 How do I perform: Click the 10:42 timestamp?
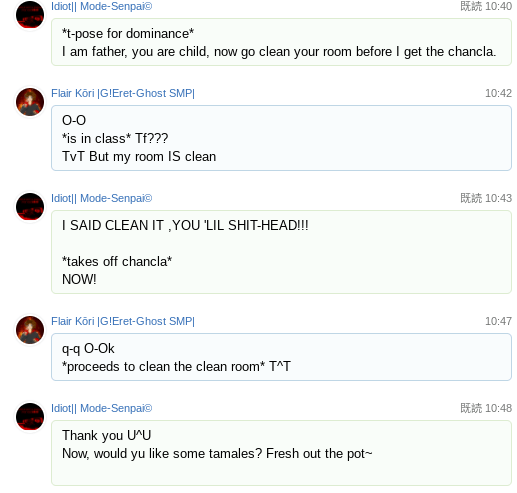pyautogui.click(x=498, y=93)
